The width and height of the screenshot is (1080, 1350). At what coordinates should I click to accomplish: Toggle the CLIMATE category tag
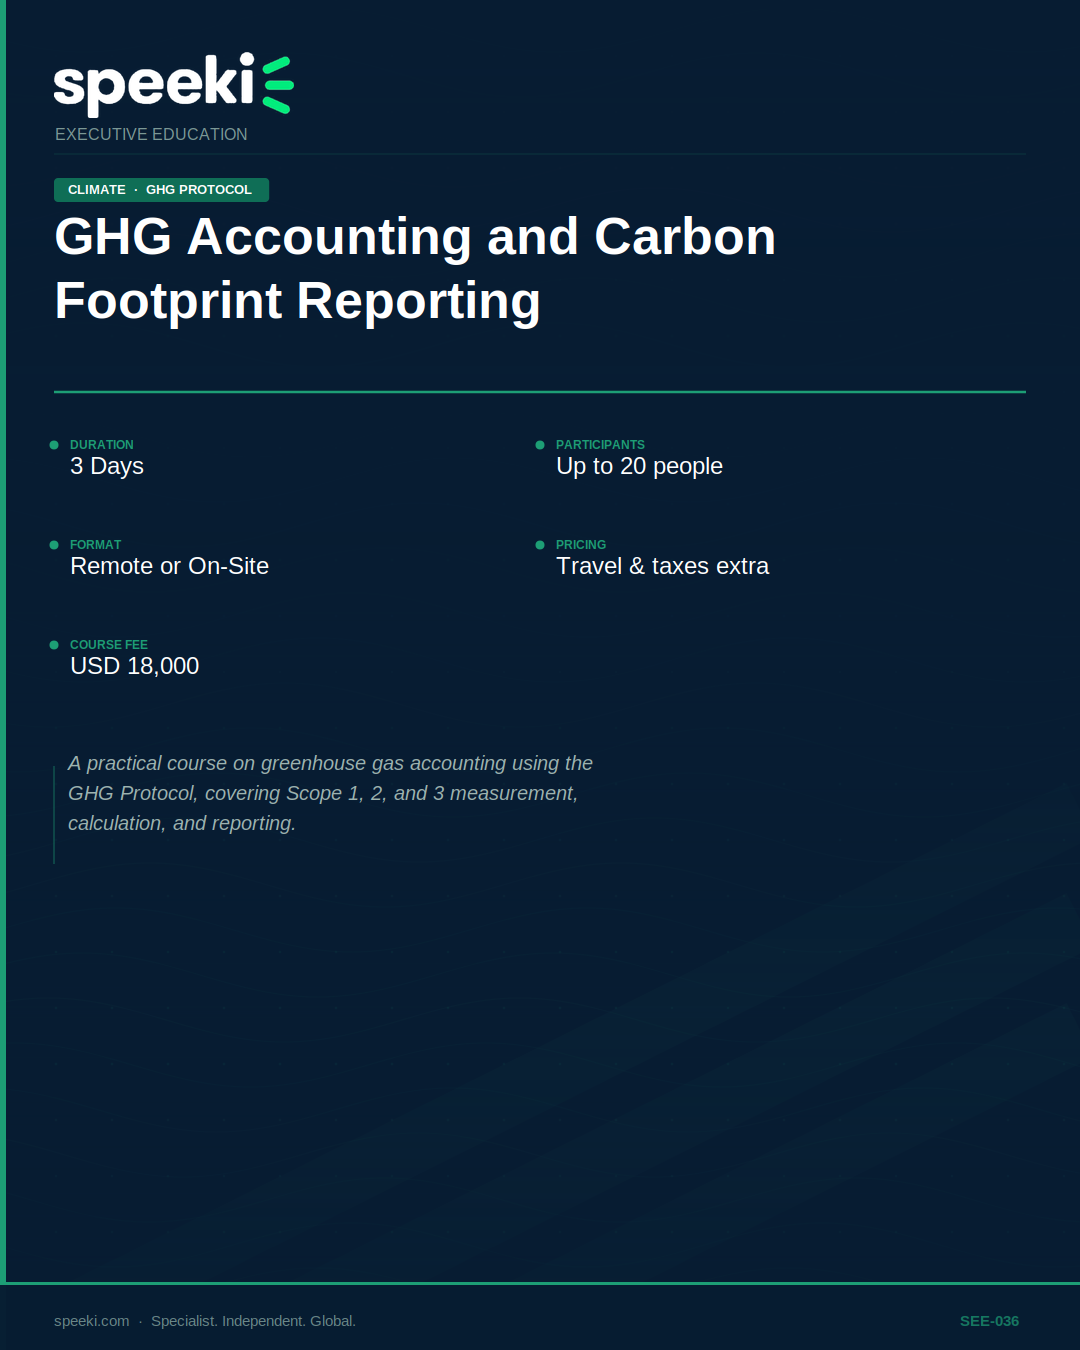click(x=96, y=189)
